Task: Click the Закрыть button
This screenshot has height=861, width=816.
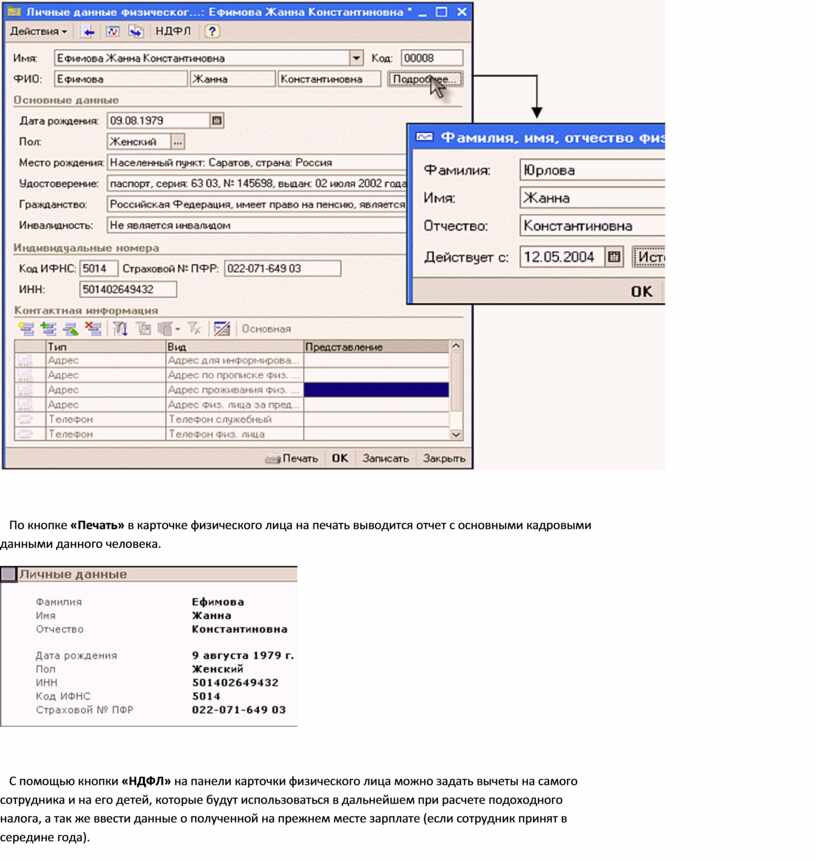Action: [x=444, y=459]
